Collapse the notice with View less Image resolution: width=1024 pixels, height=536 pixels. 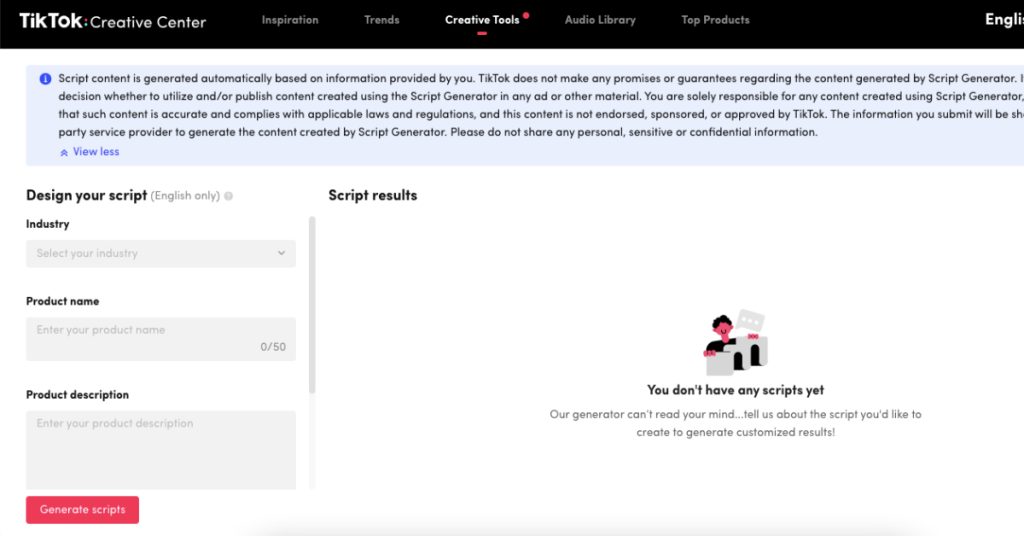96,151
